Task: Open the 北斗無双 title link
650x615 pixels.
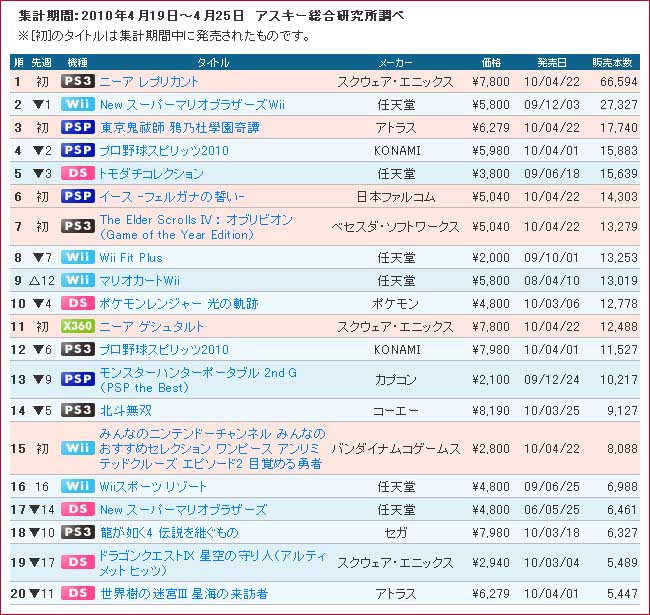Action: [x=126, y=411]
